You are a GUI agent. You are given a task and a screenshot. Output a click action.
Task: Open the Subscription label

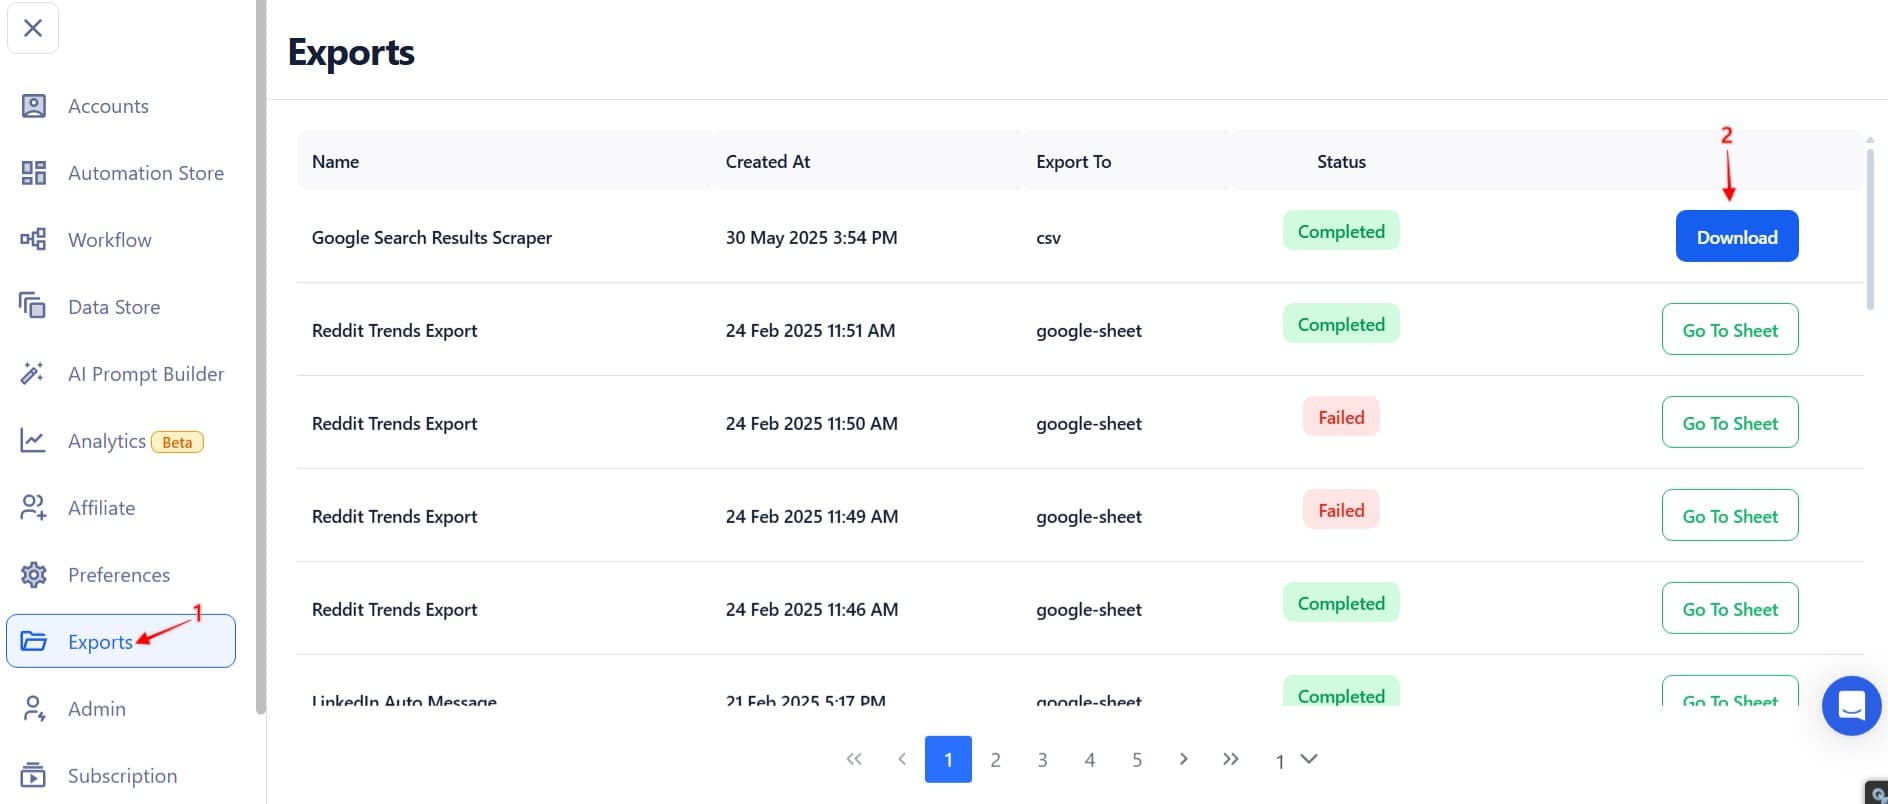tap(122, 776)
